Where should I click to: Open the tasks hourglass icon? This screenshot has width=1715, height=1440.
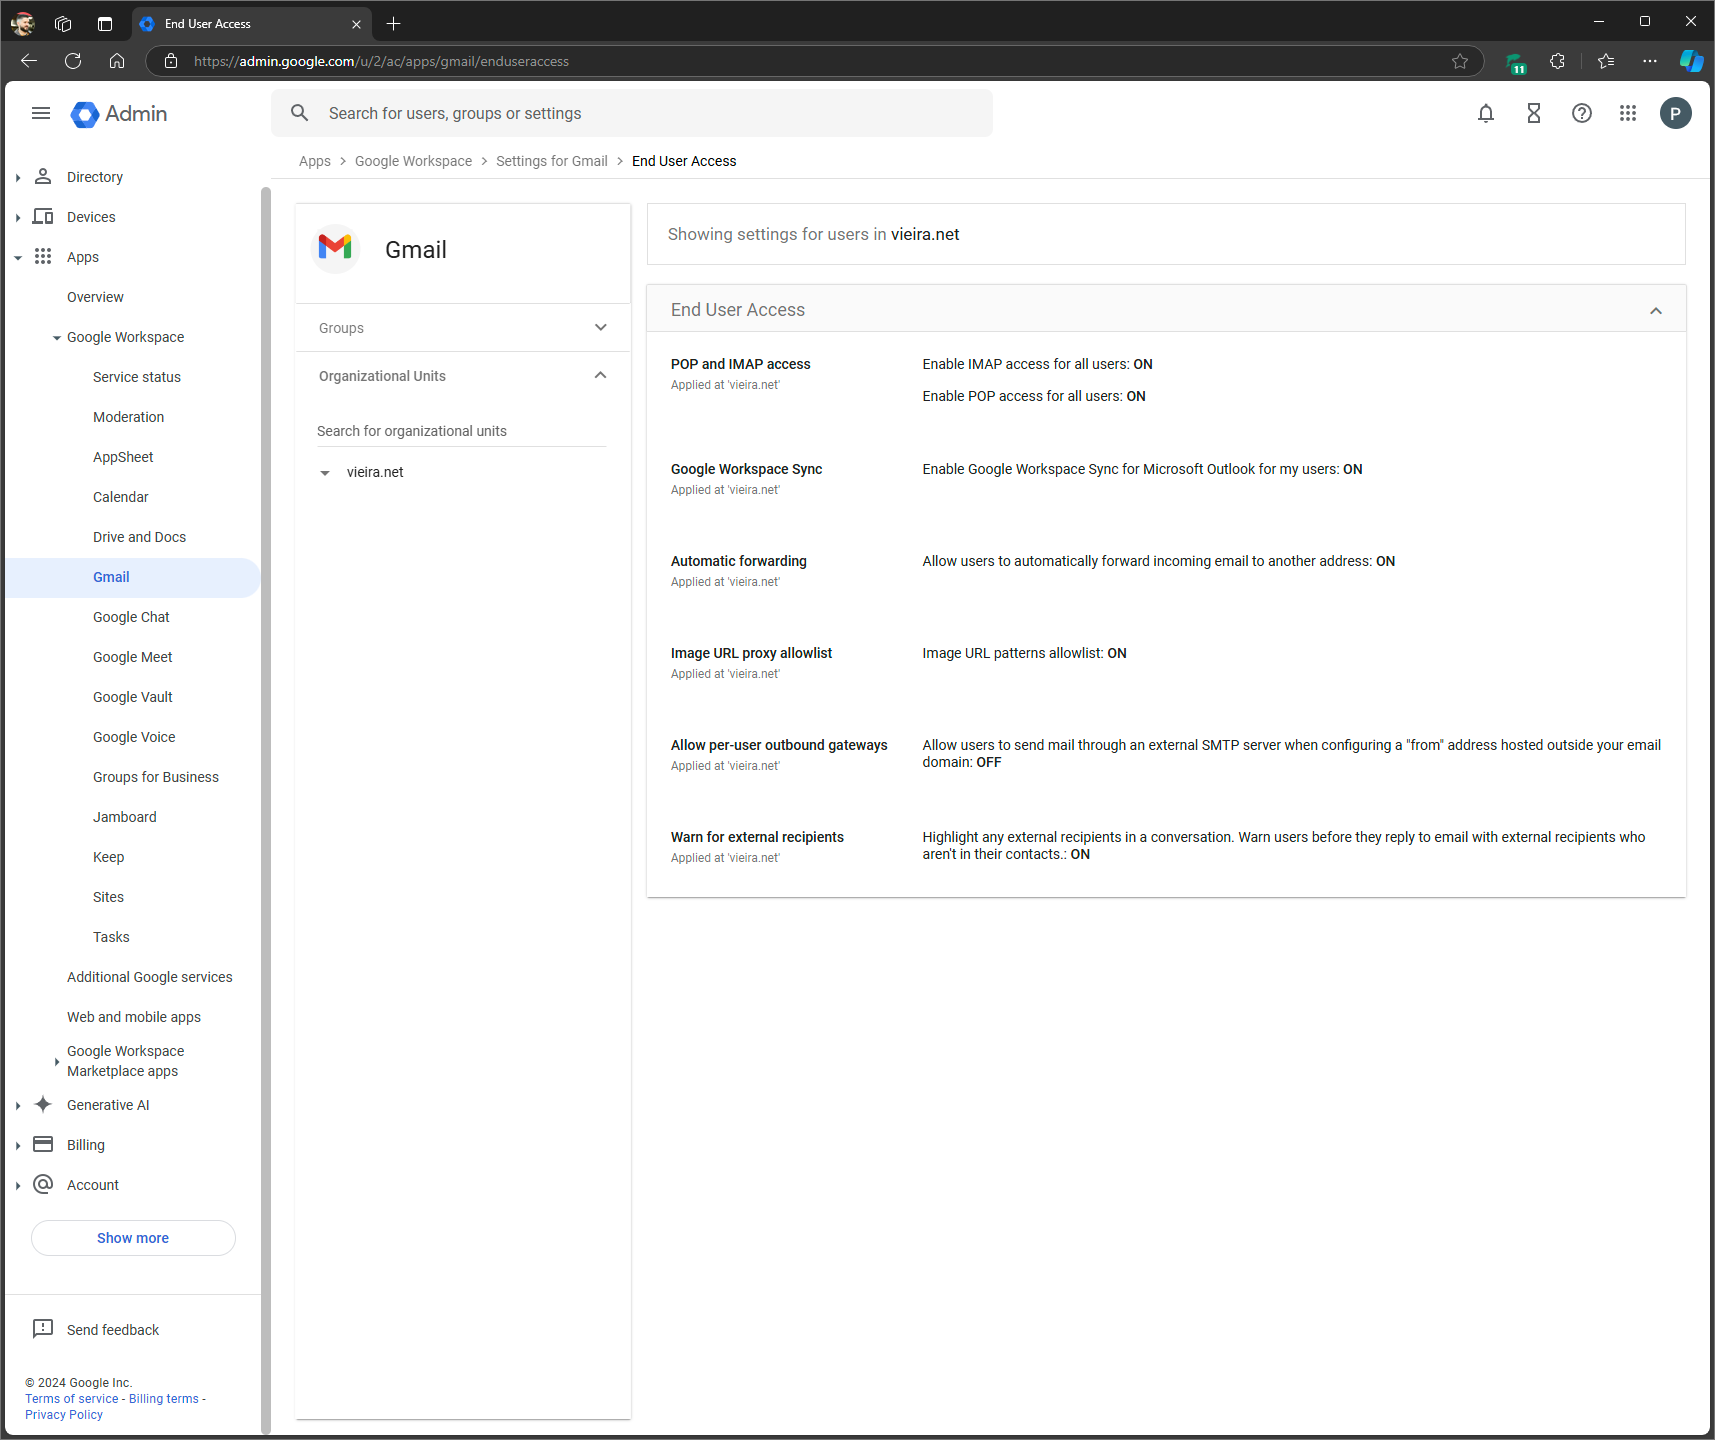tap(1534, 113)
